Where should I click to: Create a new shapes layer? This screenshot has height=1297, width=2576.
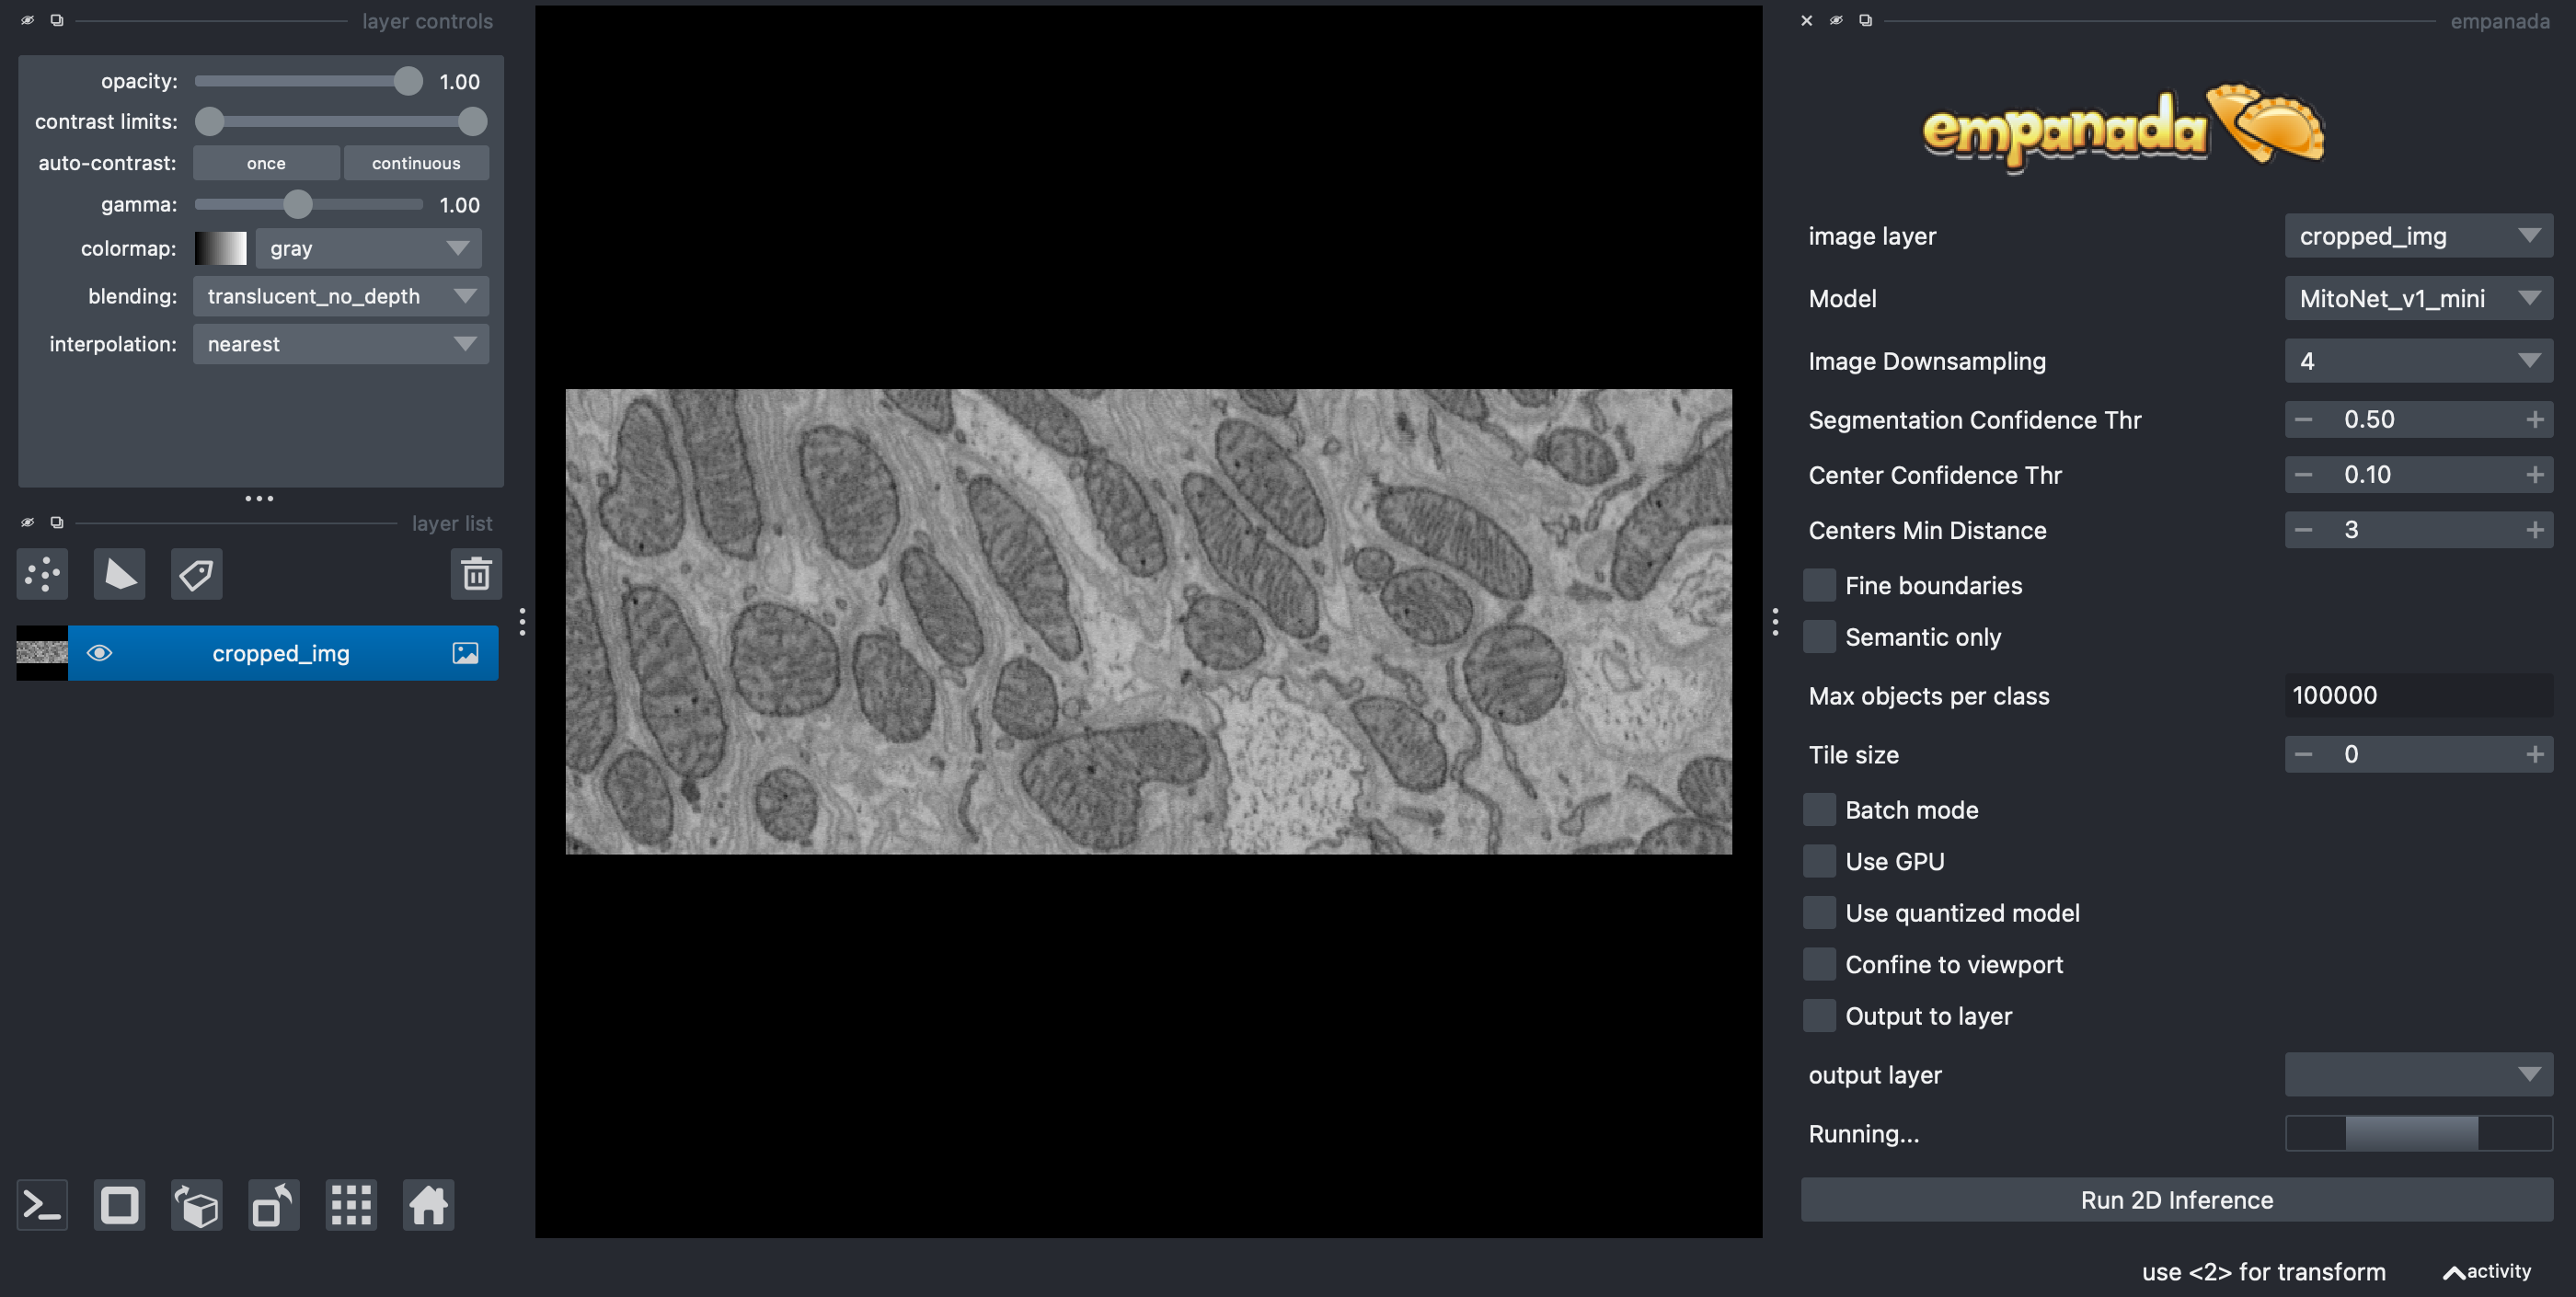[x=119, y=574]
